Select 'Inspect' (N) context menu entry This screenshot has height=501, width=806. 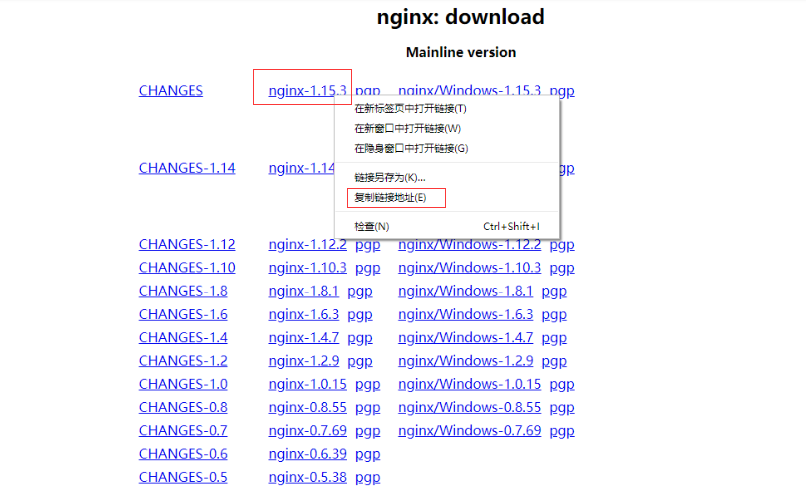pyautogui.click(x=372, y=227)
